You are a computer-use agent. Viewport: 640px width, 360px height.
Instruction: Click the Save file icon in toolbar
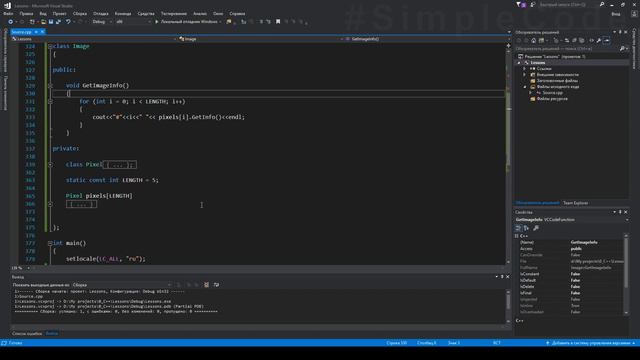pyautogui.click(x=51, y=22)
